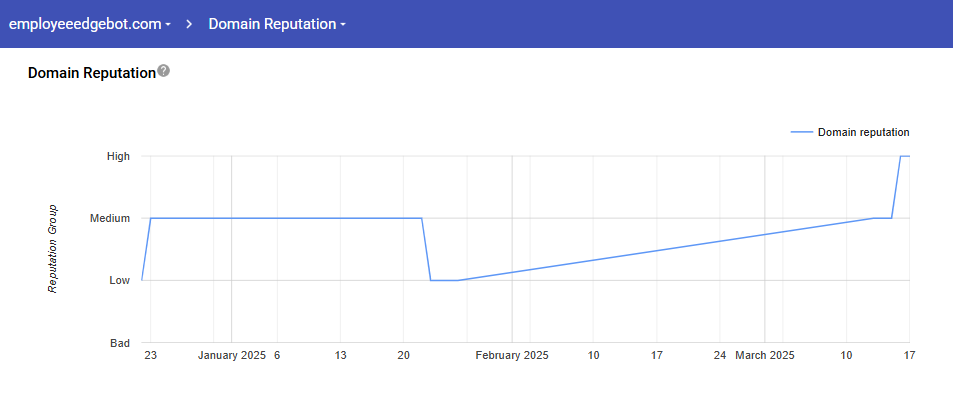Click the Low reputation axis label

tap(120, 281)
